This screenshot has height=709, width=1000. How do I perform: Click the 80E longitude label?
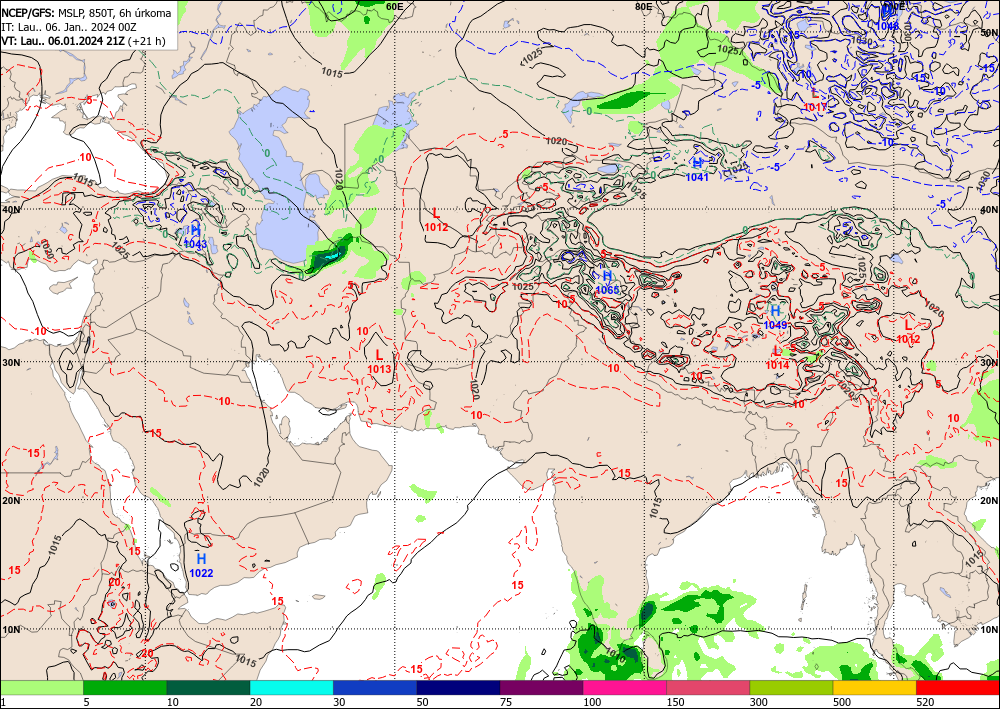coord(643,6)
